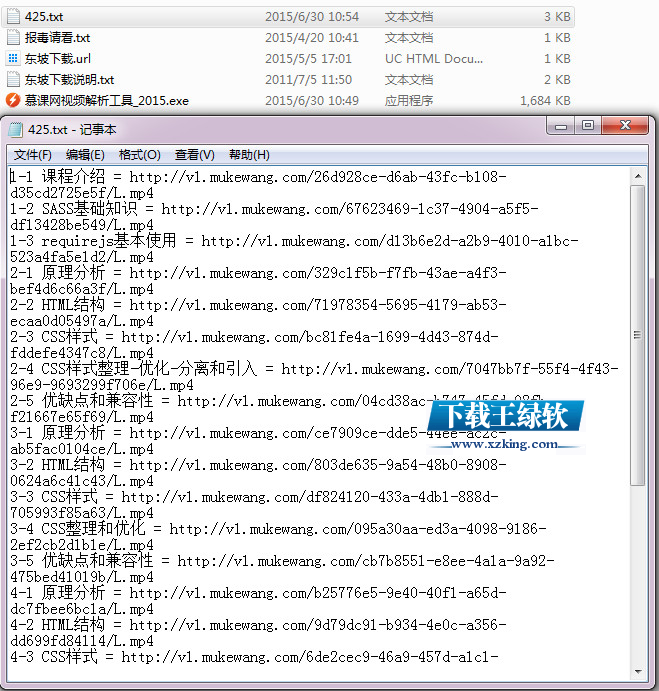Minimize the 425.txt Notepad window
The height and width of the screenshot is (691, 659).
(x=560, y=126)
